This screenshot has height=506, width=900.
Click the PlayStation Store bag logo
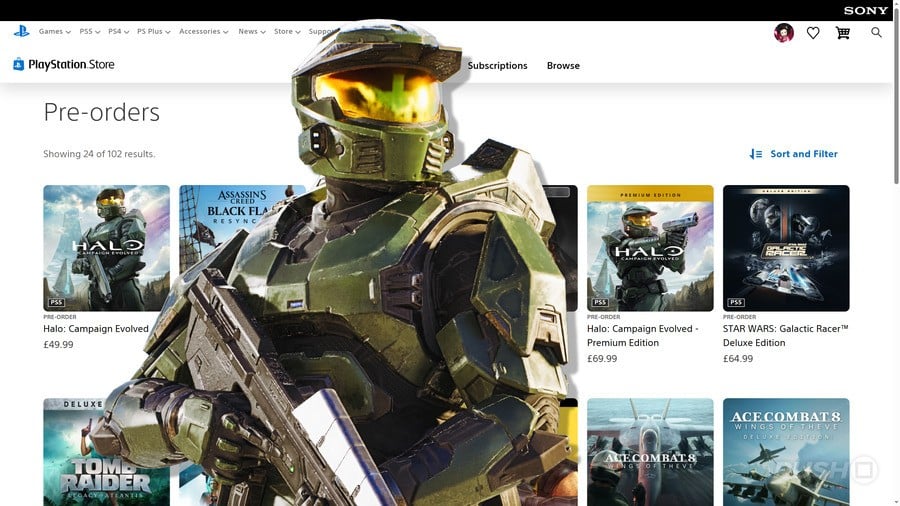pyautogui.click(x=18, y=64)
